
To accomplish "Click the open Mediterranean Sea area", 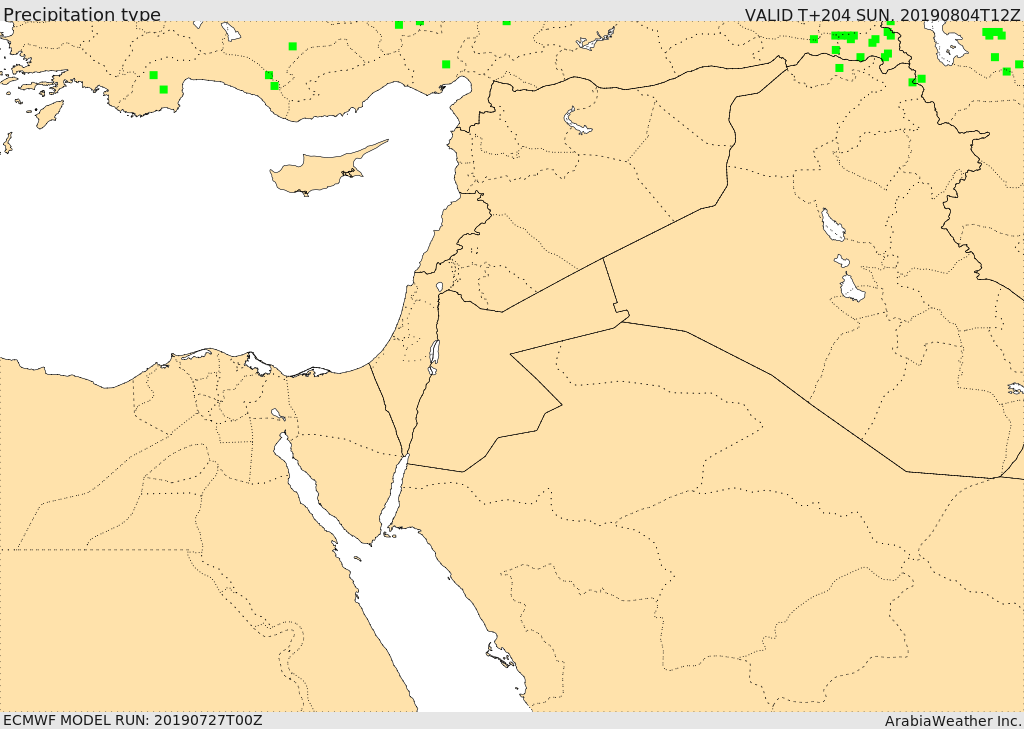I will coord(200,250).
